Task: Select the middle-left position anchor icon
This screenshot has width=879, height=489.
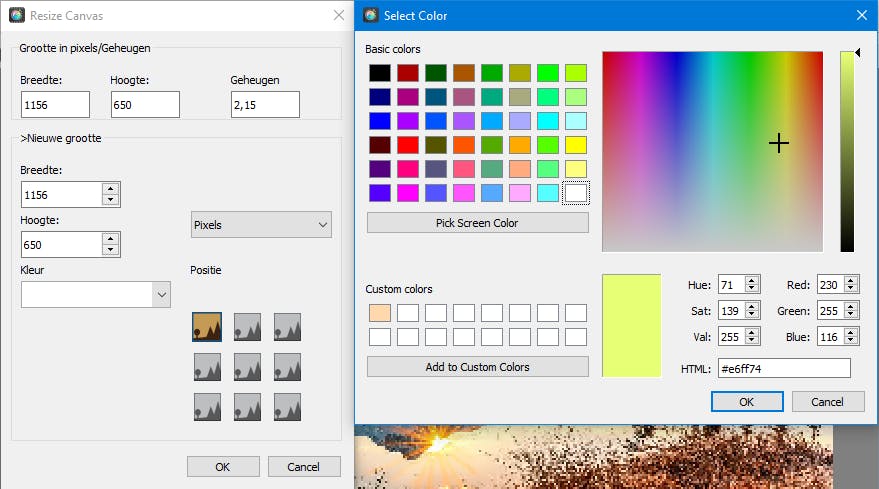Action: coord(207,367)
